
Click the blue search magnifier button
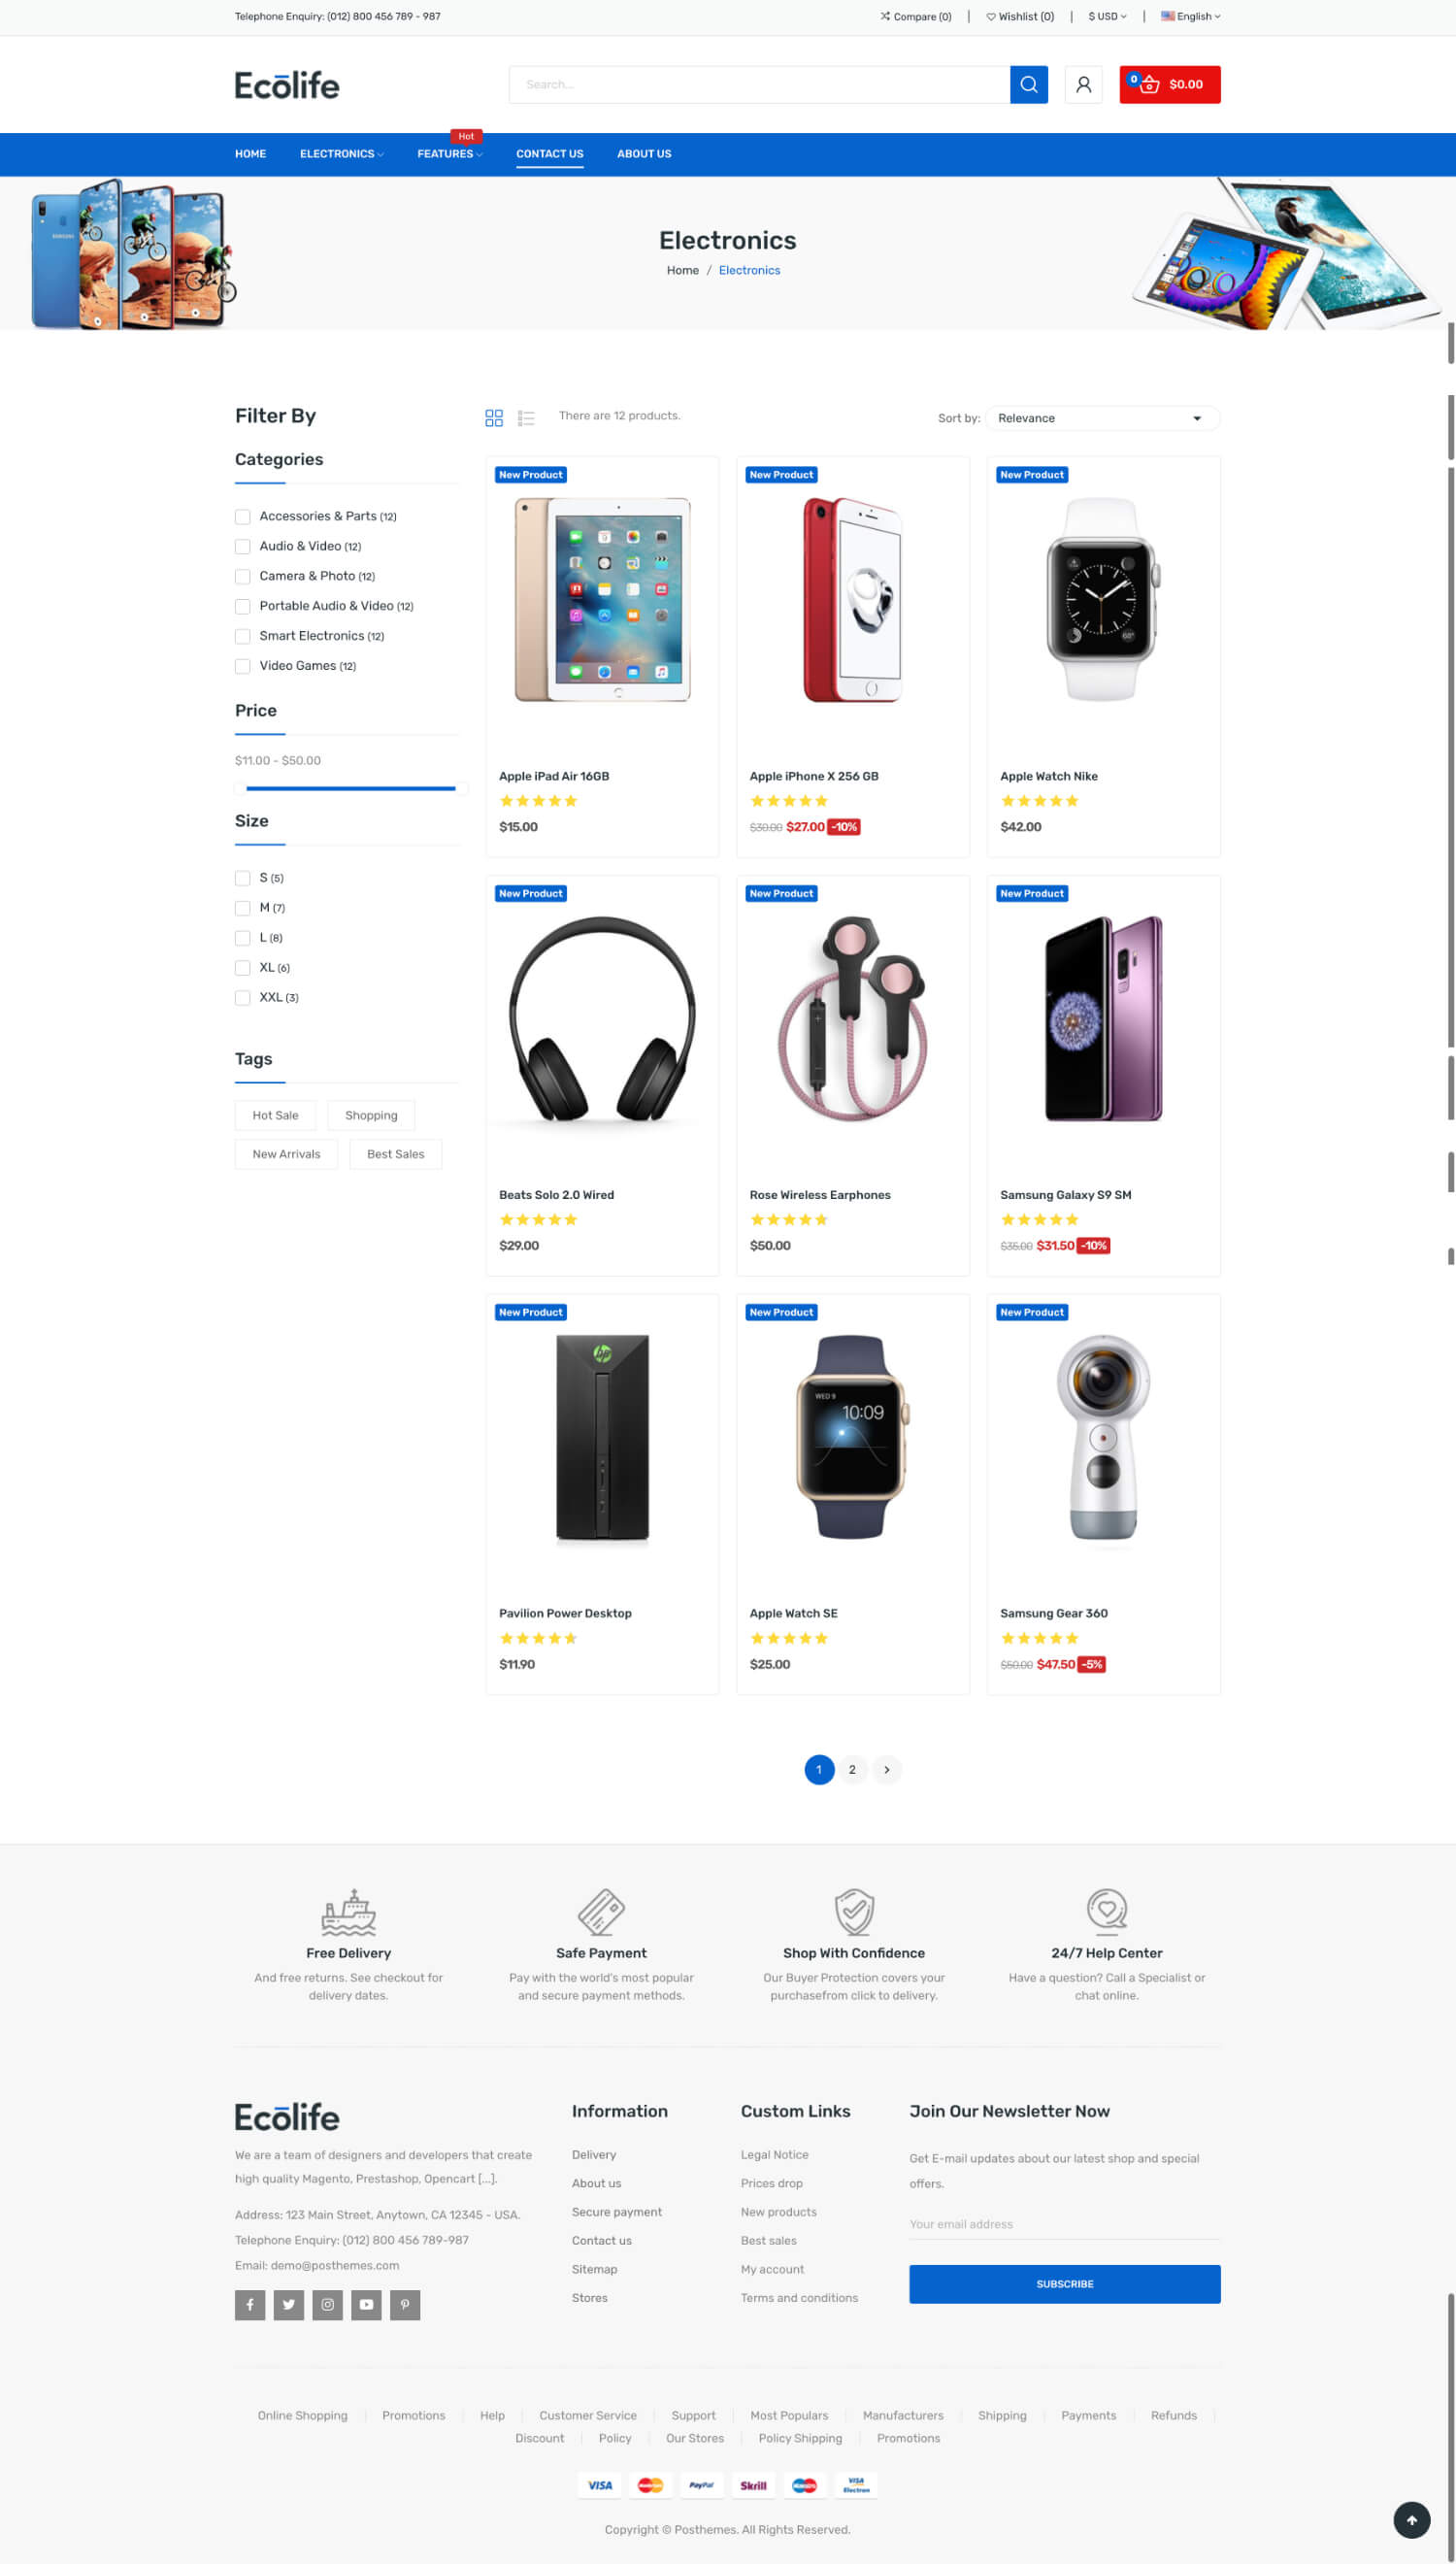point(1028,85)
